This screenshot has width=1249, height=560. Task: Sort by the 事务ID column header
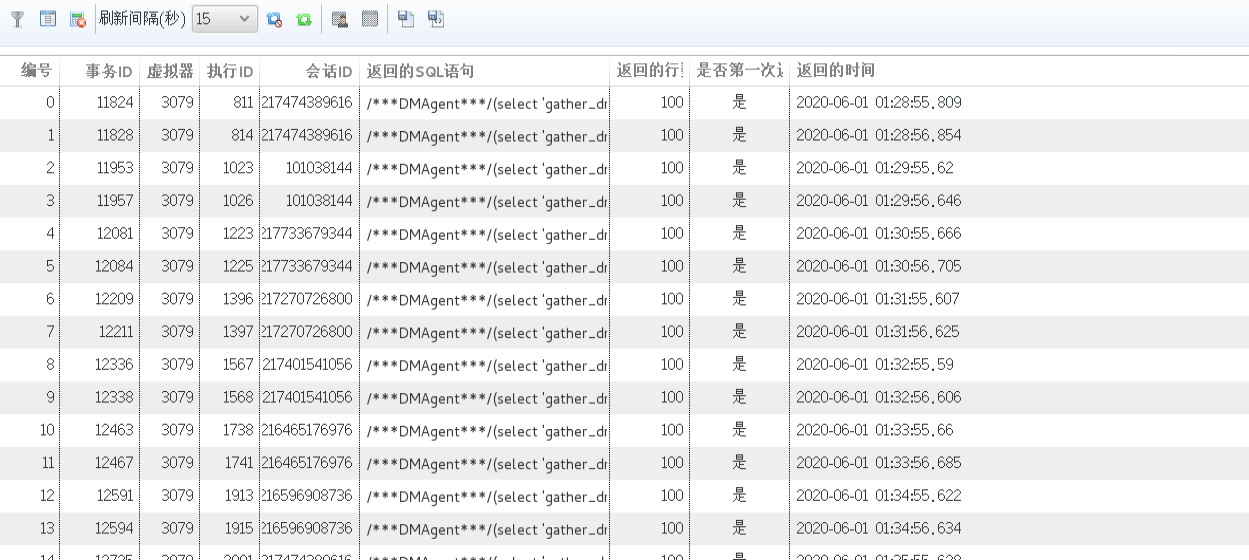(109, 71)
